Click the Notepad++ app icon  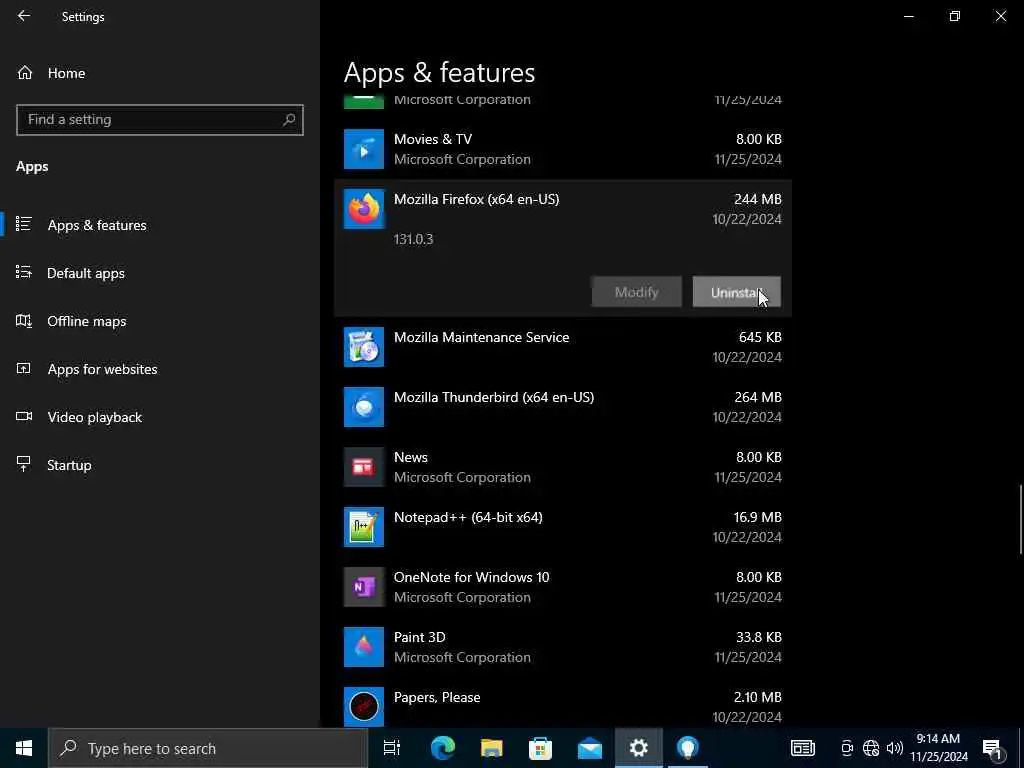tap(364, 527)
